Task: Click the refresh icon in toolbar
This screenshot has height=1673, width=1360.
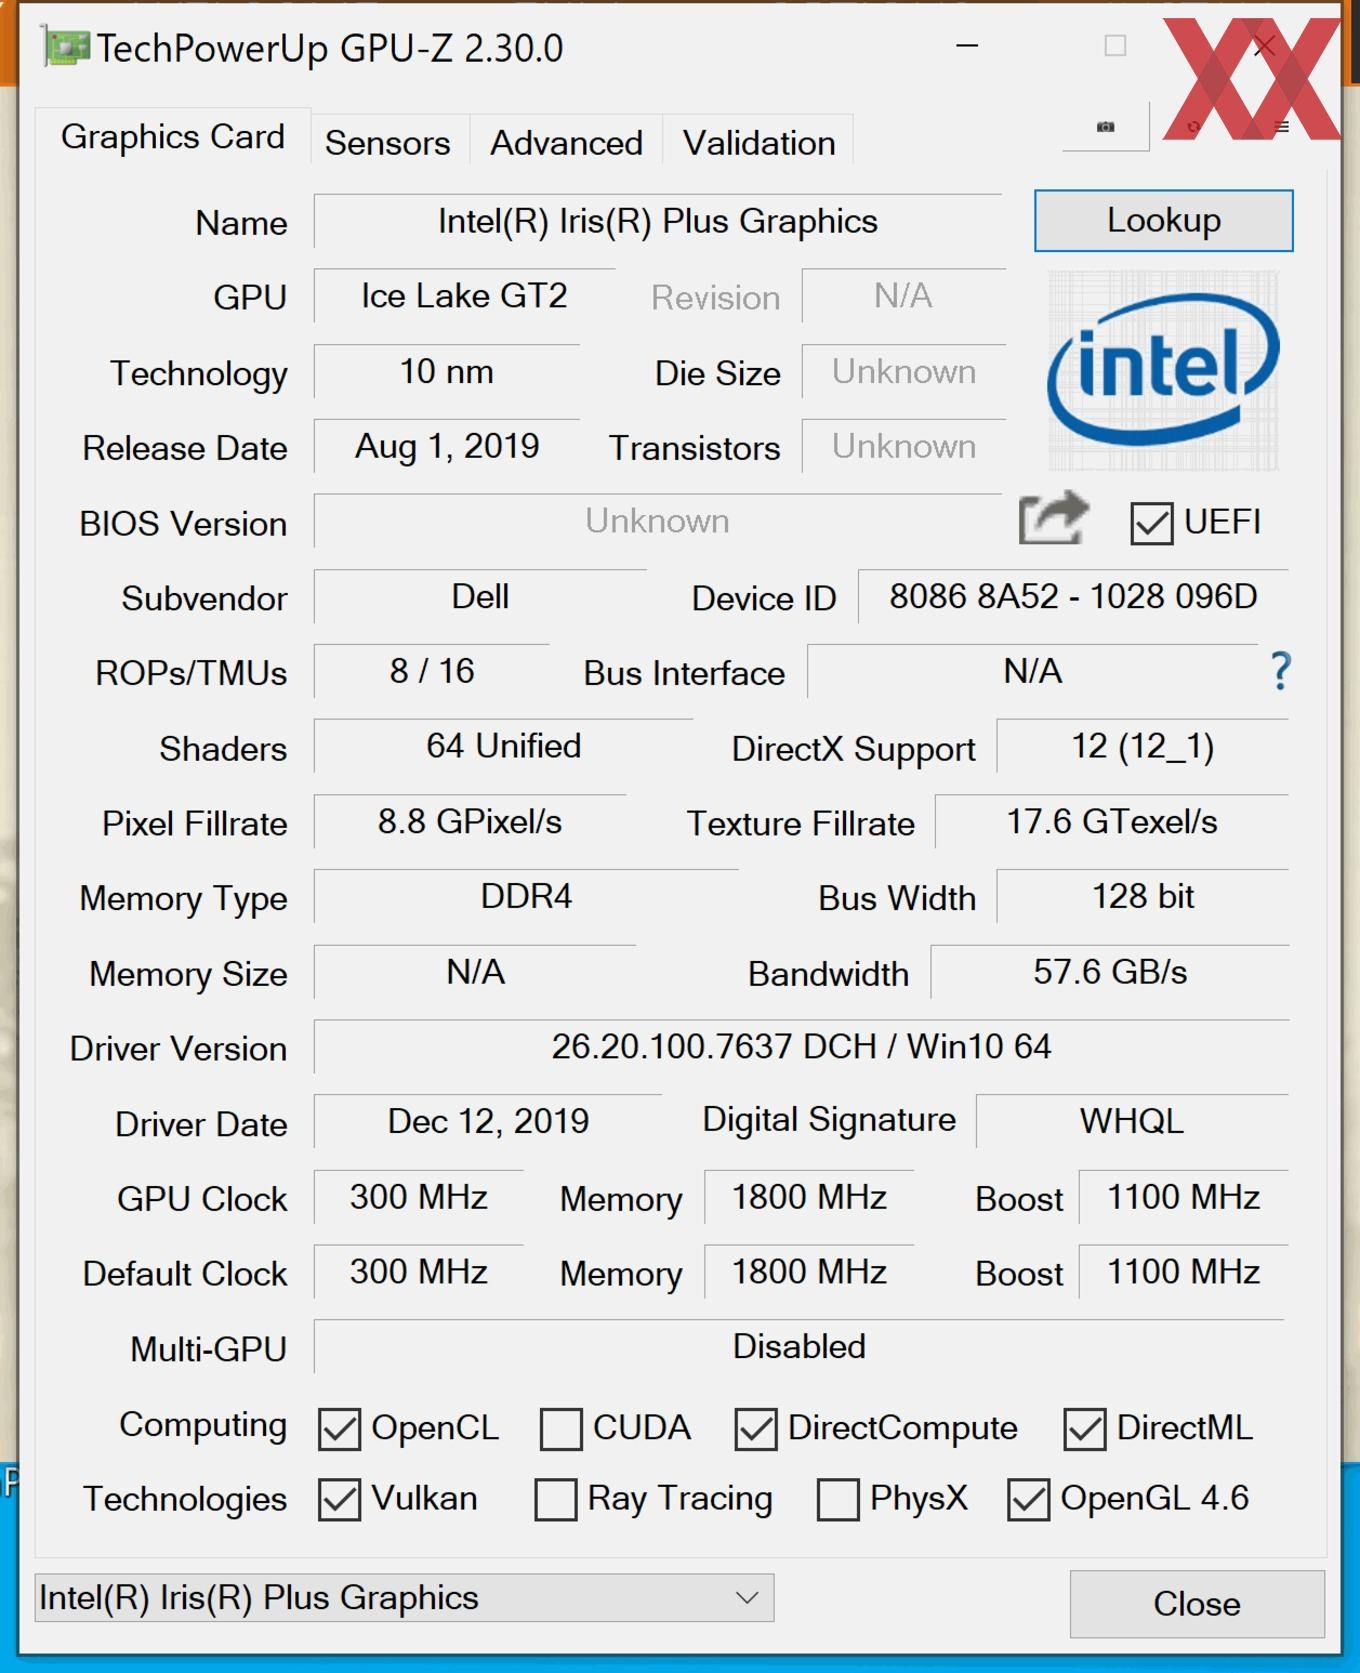Action: pos(1193,127)
